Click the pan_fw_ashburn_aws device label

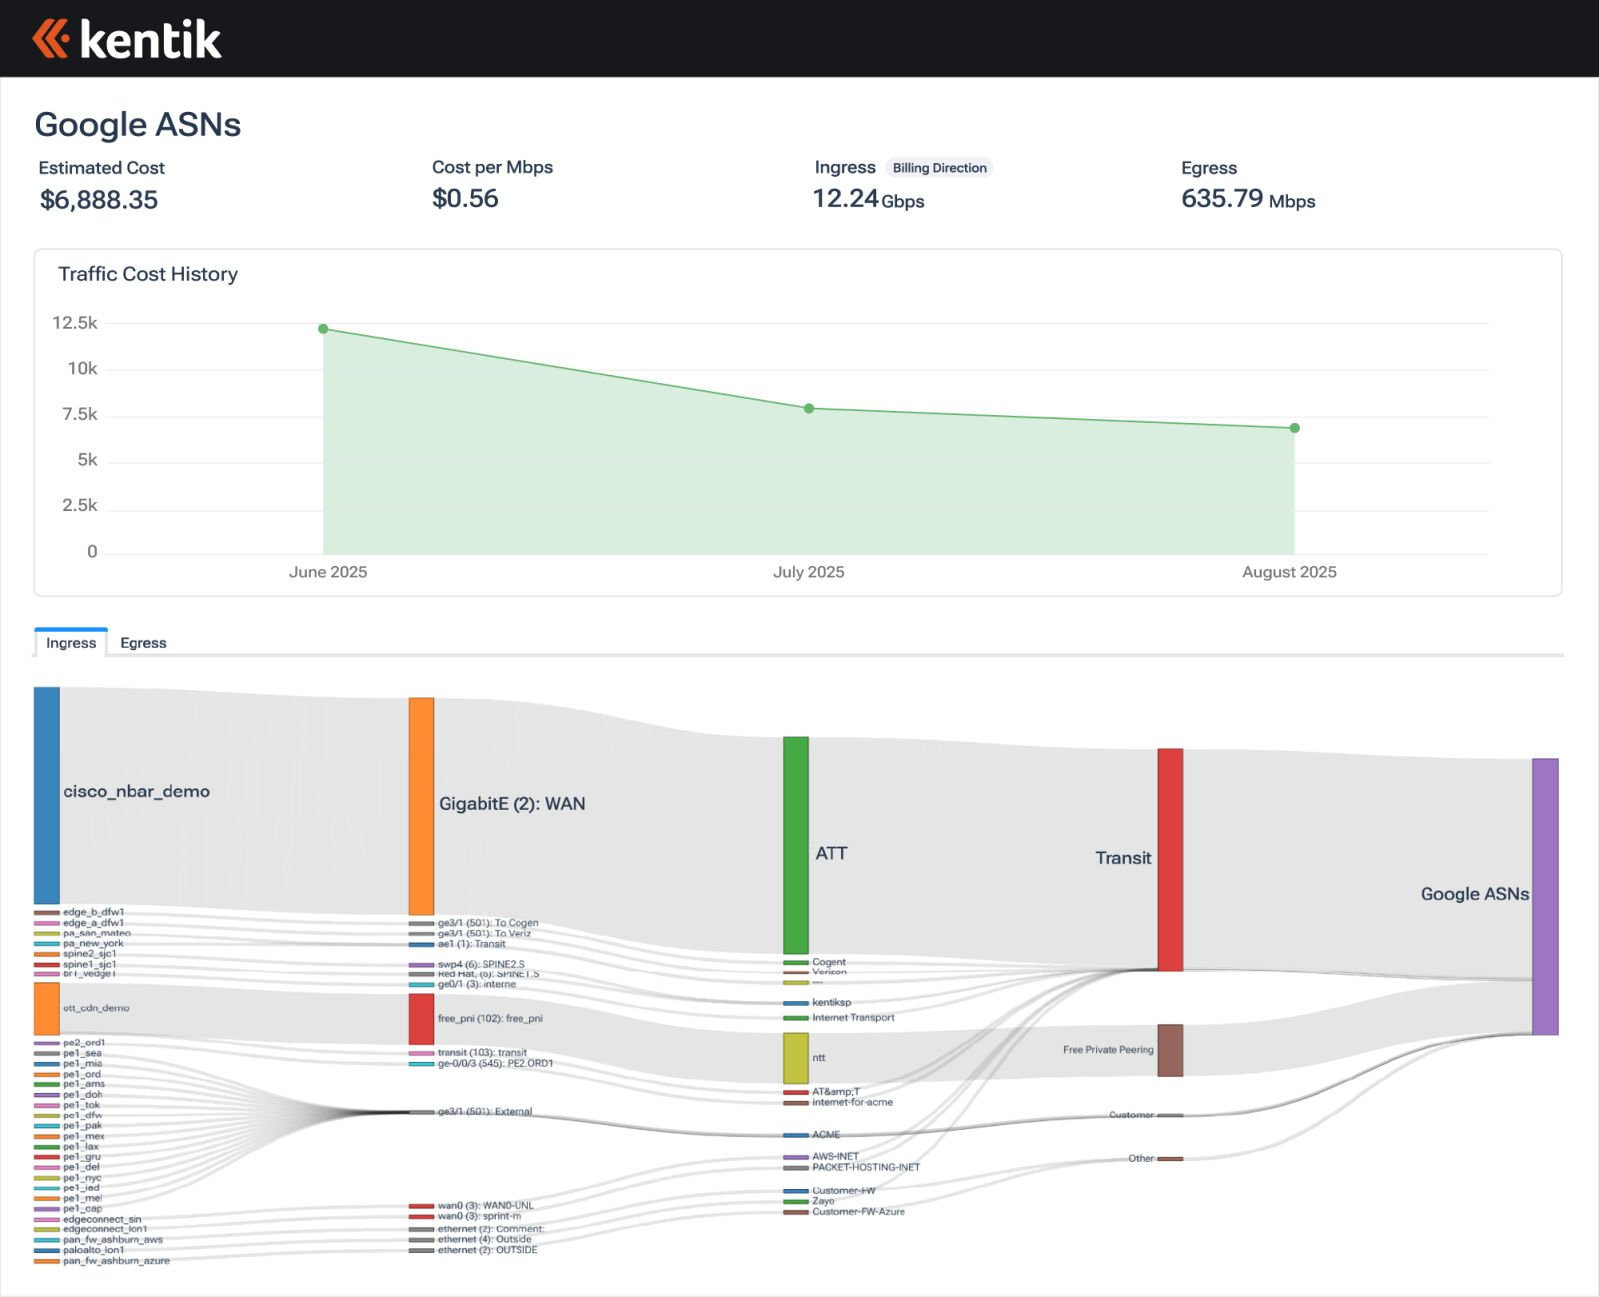coord(113,1240)
